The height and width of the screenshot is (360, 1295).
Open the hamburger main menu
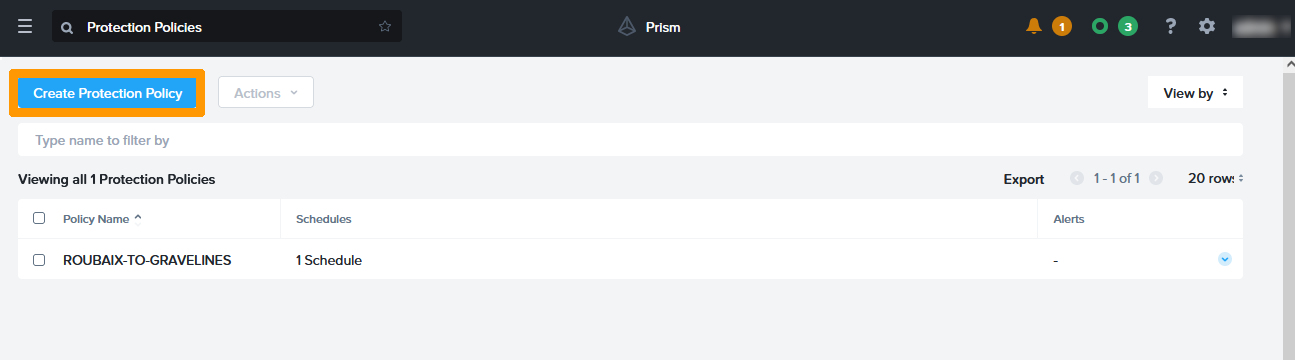coord(26,27)
